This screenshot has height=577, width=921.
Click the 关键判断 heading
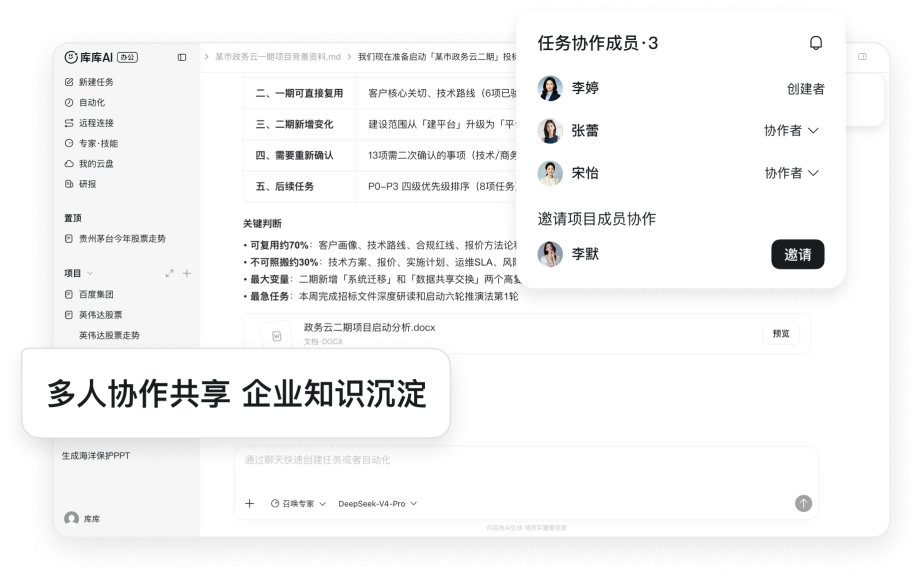[x=263, y=223]
